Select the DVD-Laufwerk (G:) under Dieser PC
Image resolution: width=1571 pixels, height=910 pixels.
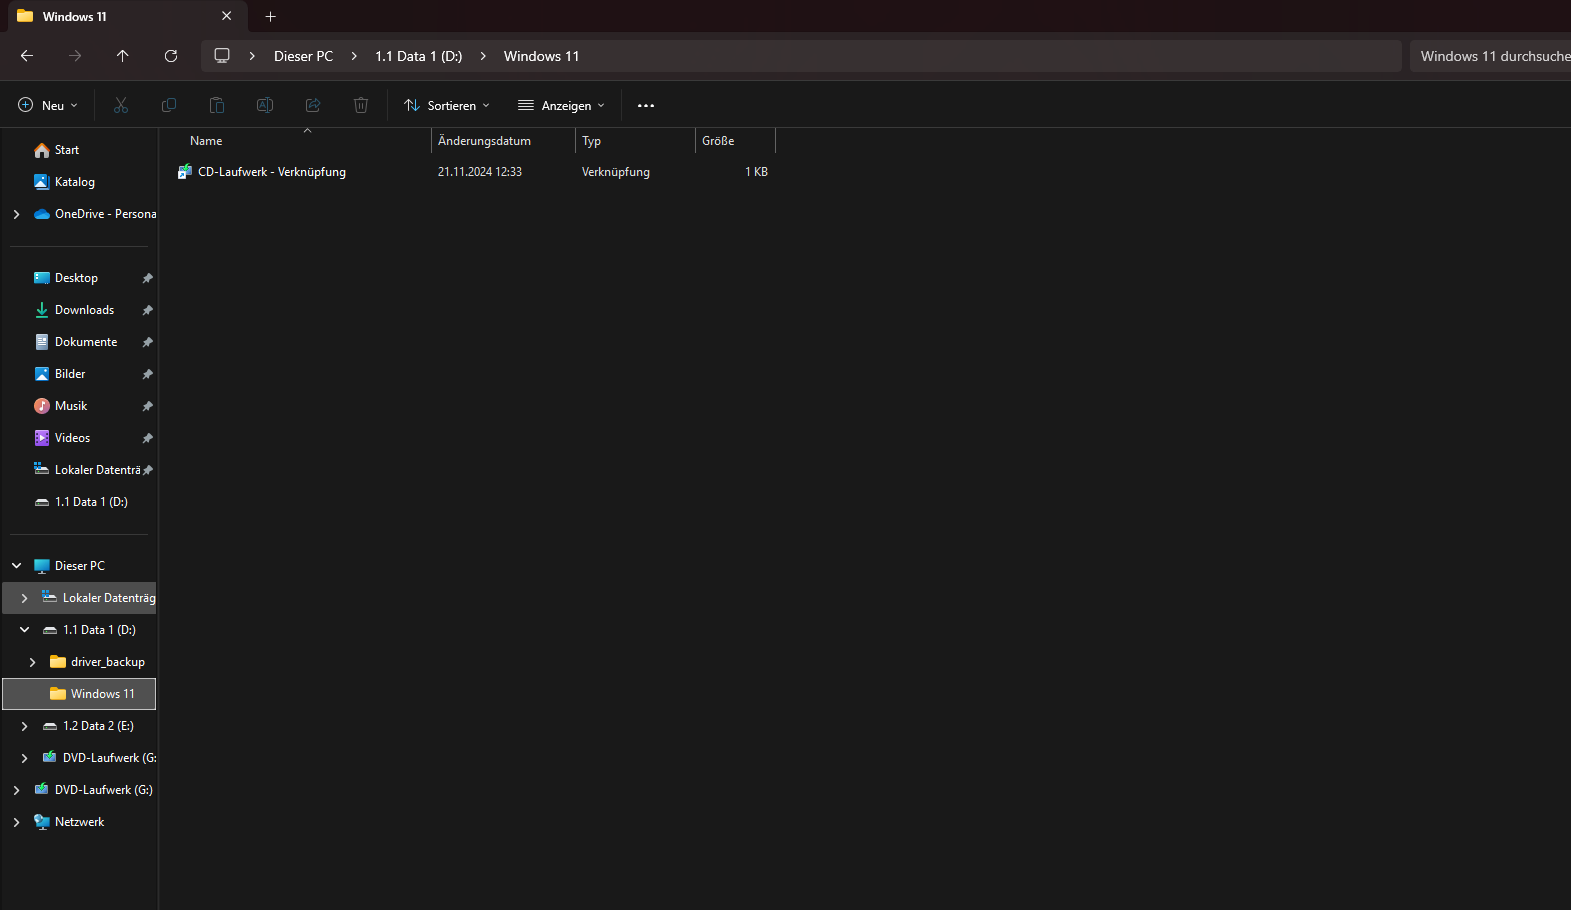[109, 758]
